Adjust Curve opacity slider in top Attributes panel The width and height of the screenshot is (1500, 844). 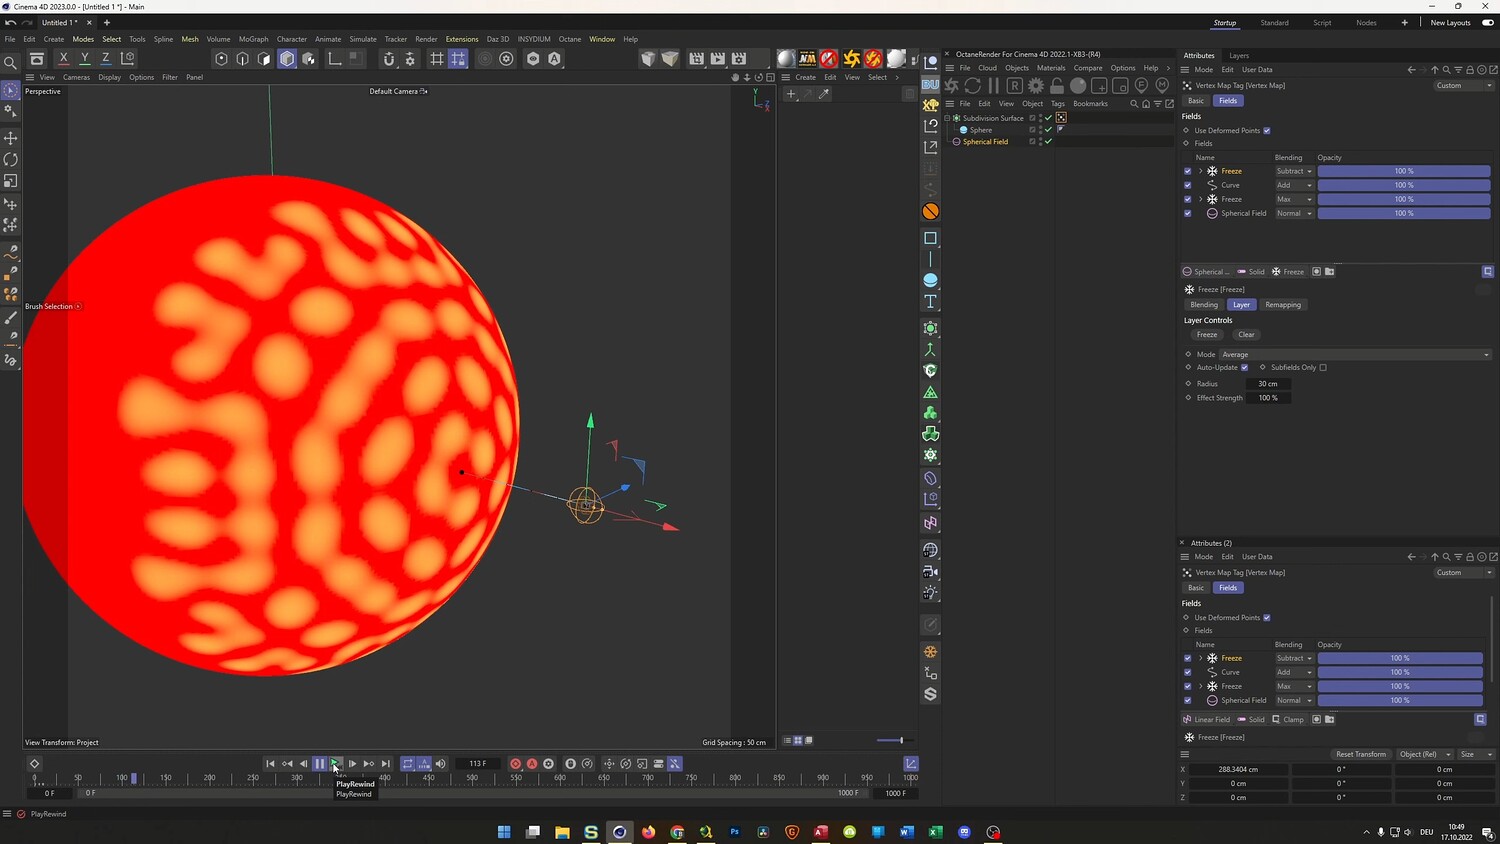point(1404,185)
